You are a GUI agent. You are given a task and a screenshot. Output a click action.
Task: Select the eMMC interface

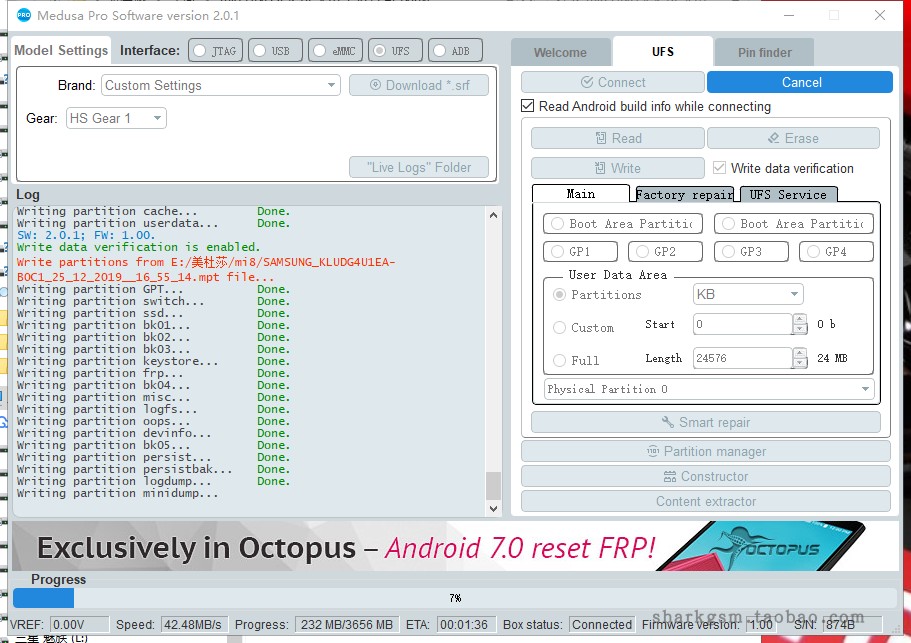[336, 51]
